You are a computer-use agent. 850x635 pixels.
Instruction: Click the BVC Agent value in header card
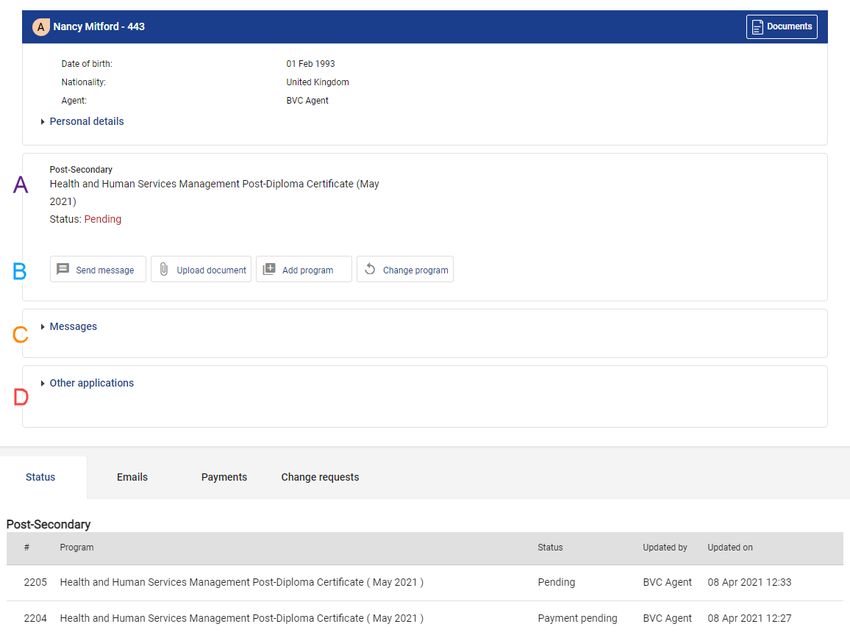point(307,100)
